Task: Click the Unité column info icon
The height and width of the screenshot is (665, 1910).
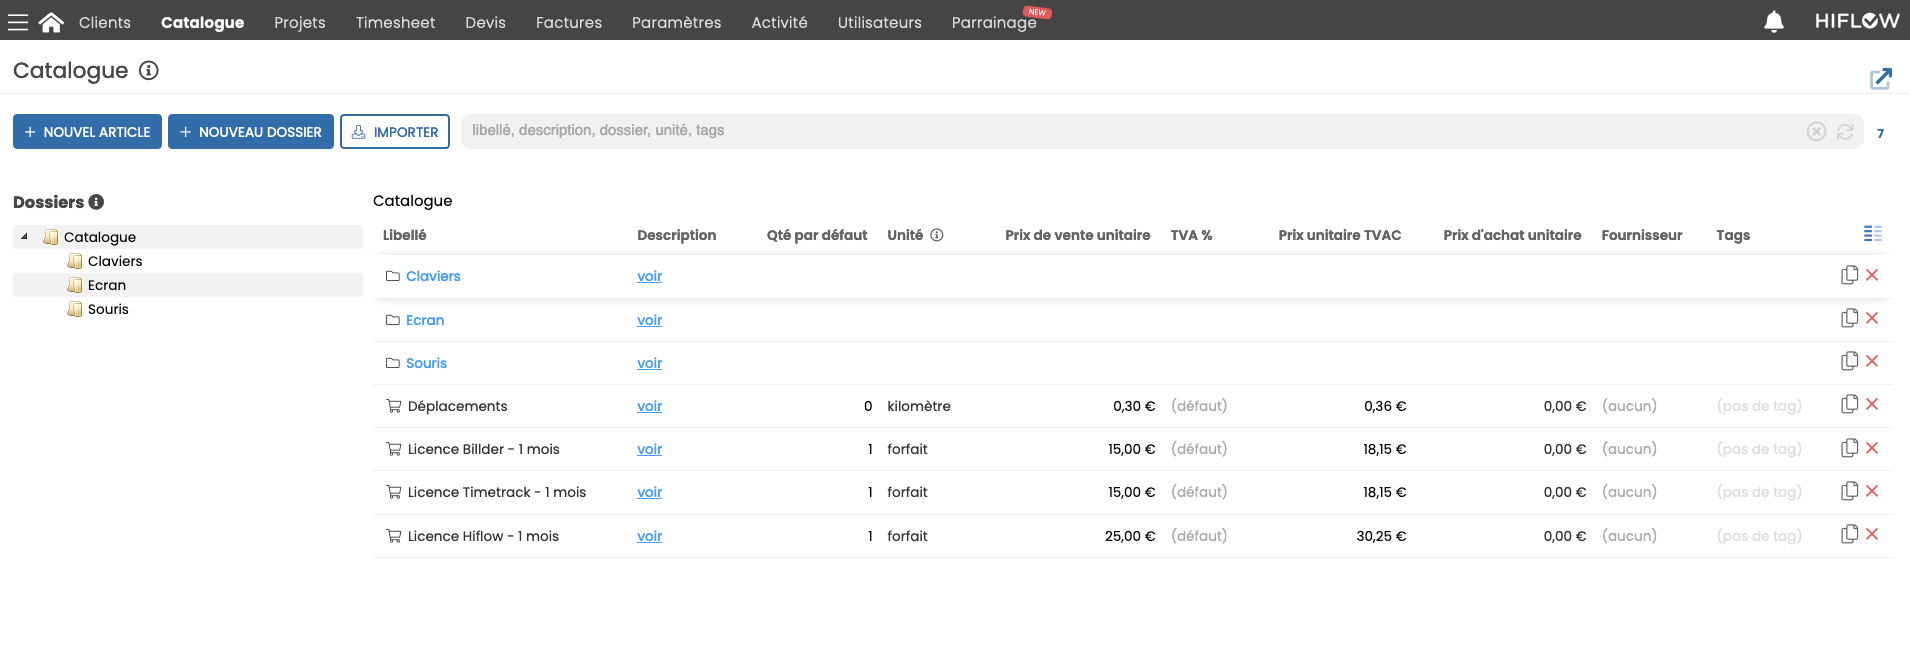Action: click(x=937, y=235)
